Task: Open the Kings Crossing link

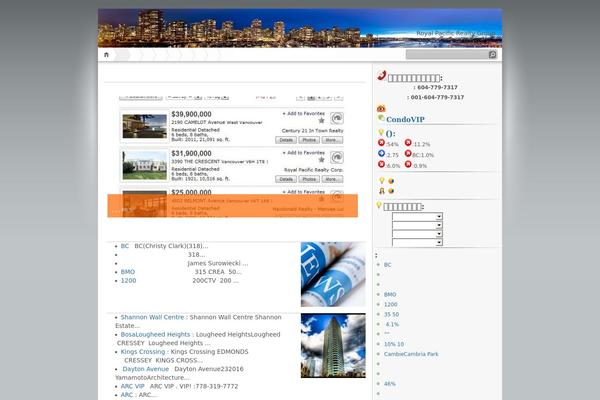Action: point(143,352)
